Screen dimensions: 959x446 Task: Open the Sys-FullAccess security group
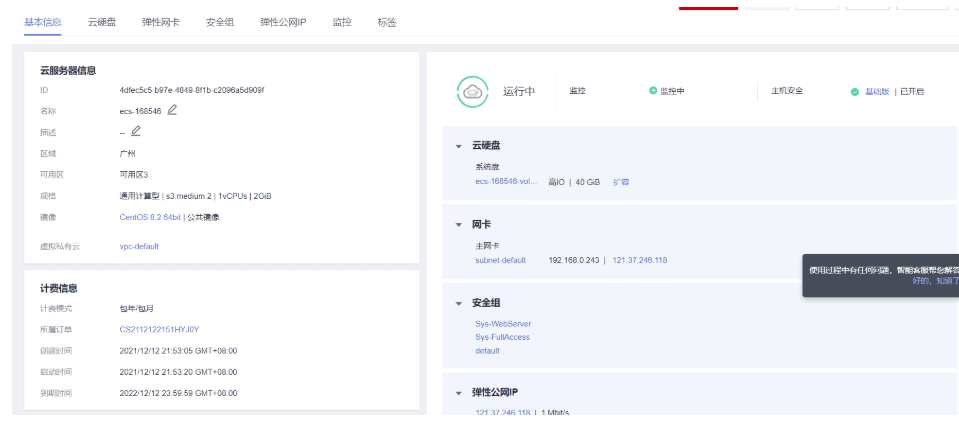(x=503, y=338)
